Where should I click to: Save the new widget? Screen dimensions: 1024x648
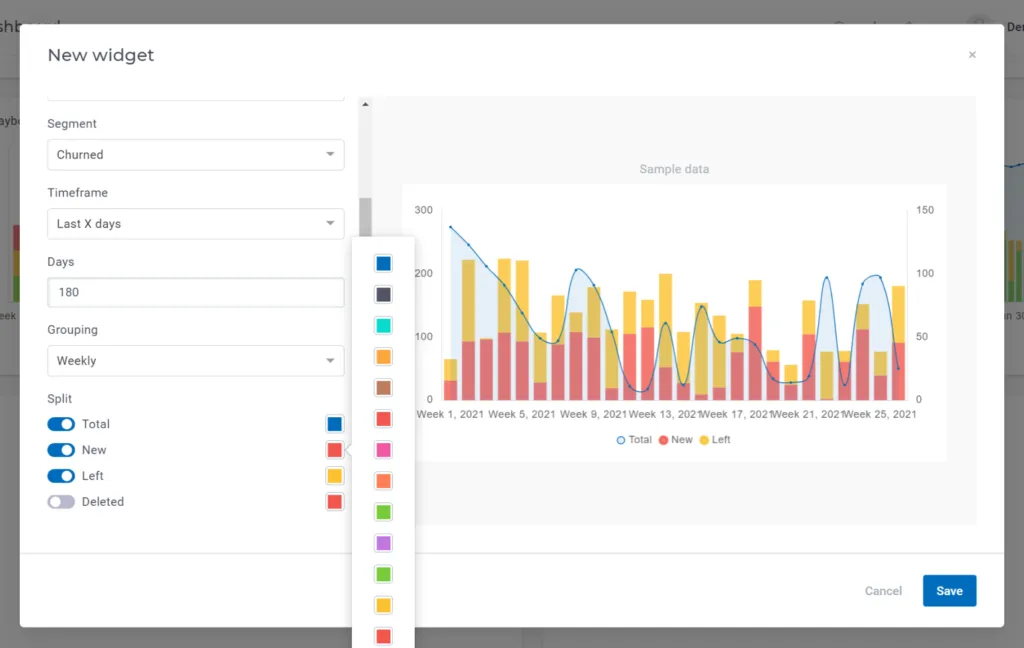tap(949, 591)
